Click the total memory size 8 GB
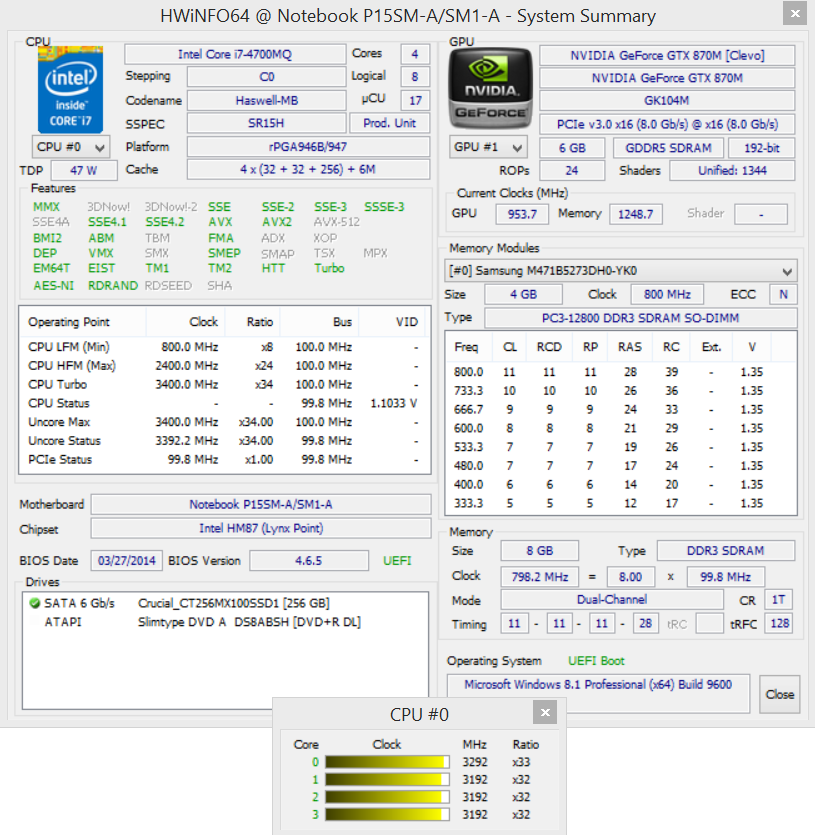 (x=540, y=551)
